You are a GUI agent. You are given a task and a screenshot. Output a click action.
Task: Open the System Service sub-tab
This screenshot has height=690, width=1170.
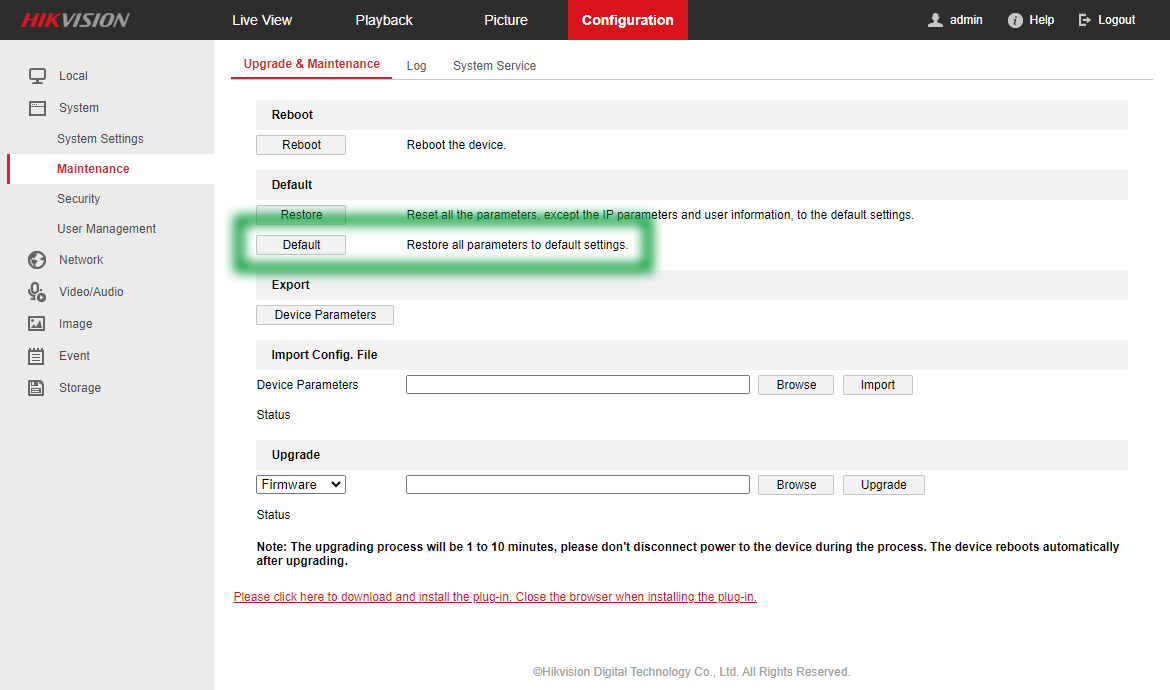[494, 66]
